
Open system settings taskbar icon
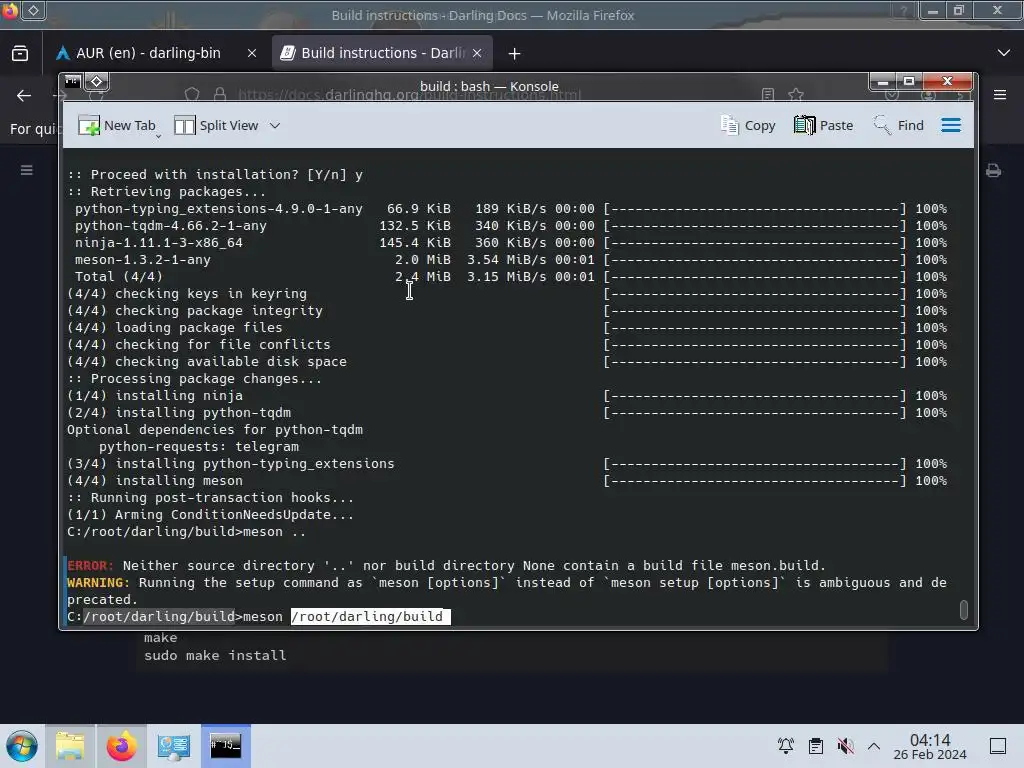tap(174, 746)
